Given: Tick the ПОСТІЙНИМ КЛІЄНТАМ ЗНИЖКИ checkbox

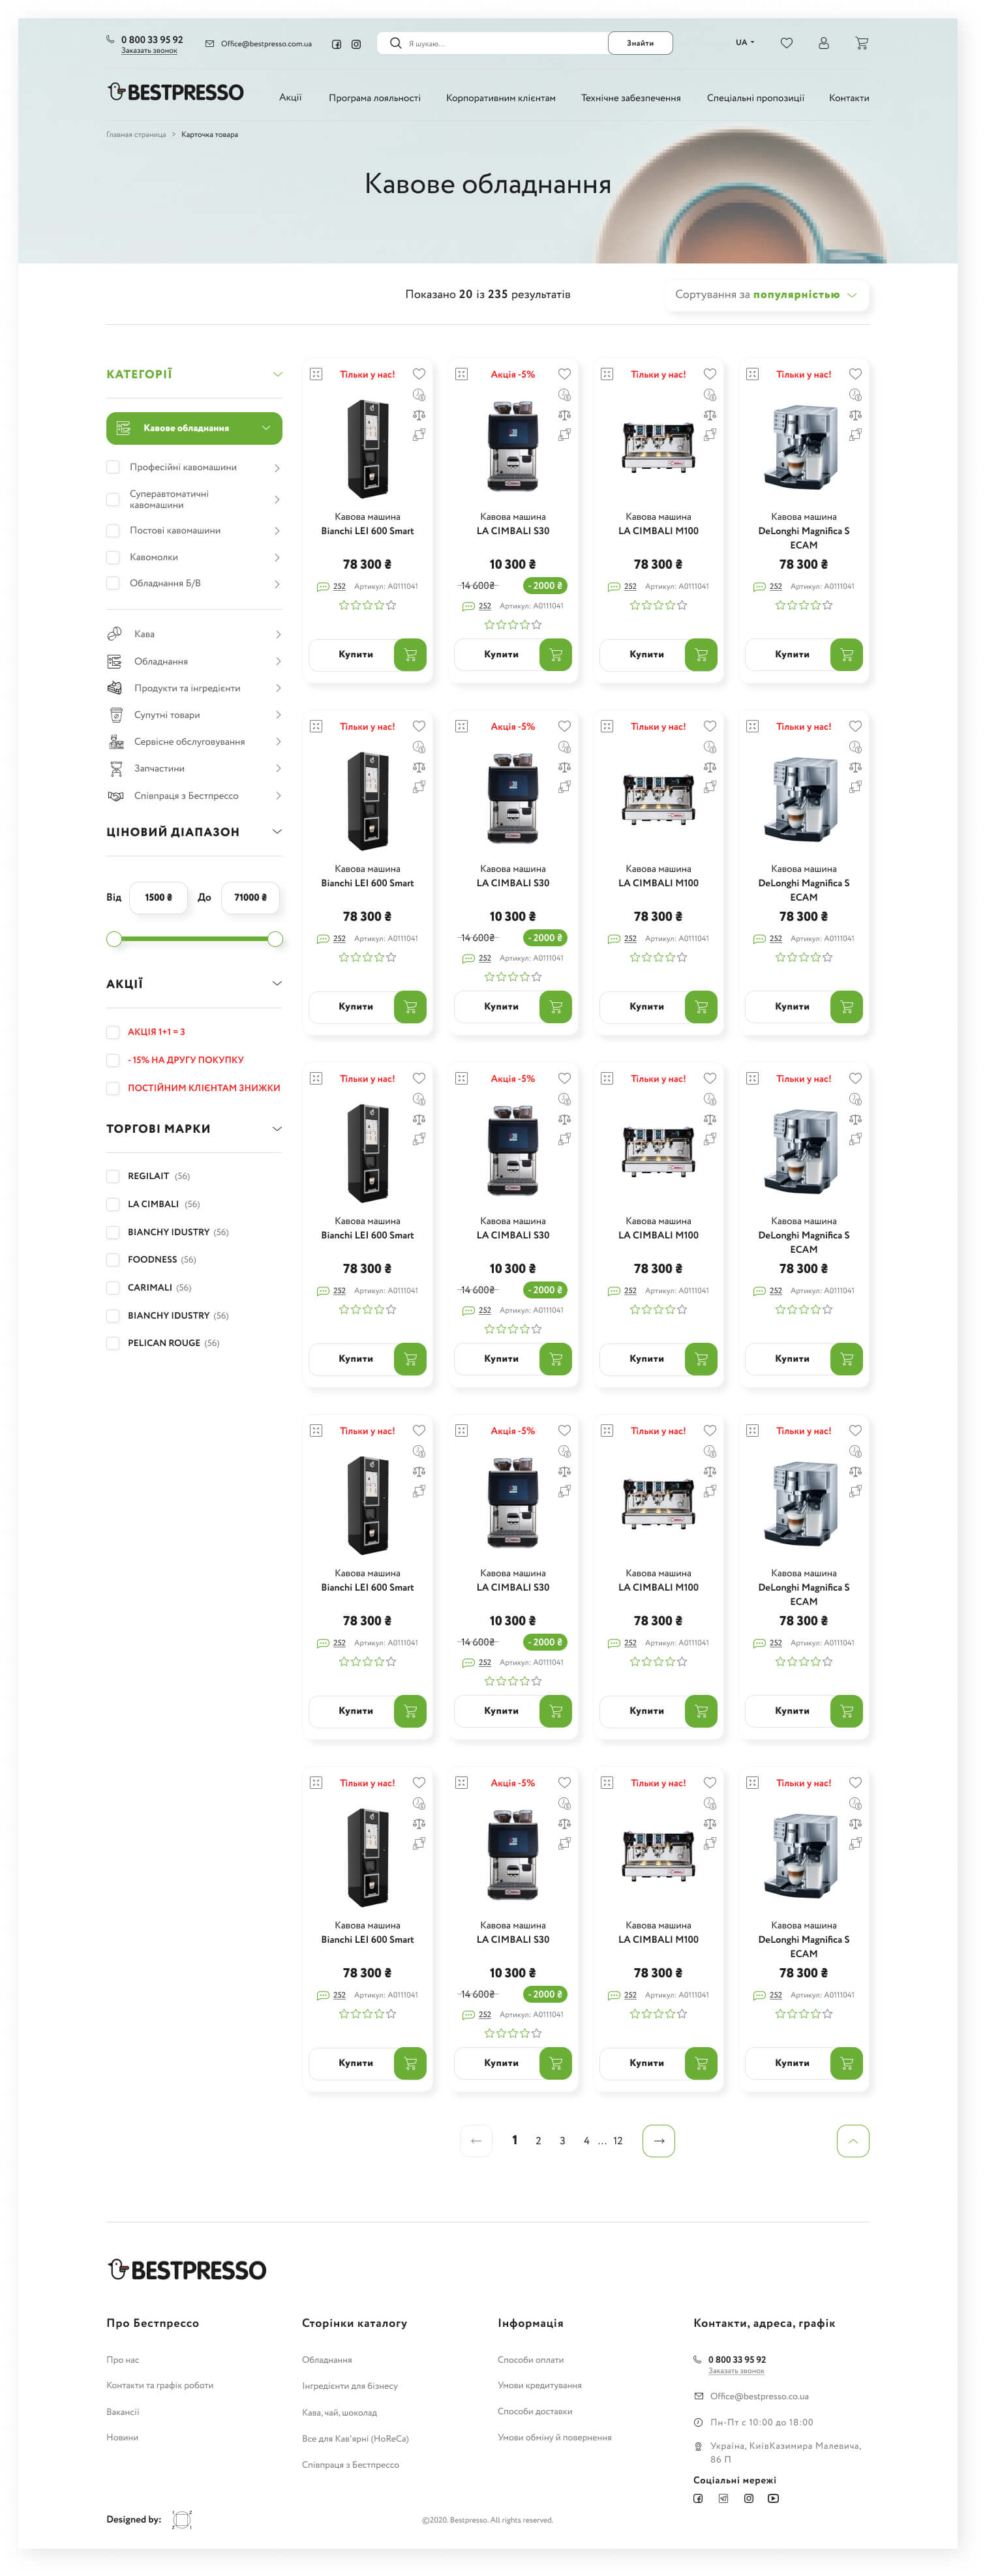Looking at the screenshot, I should 113,1088.
